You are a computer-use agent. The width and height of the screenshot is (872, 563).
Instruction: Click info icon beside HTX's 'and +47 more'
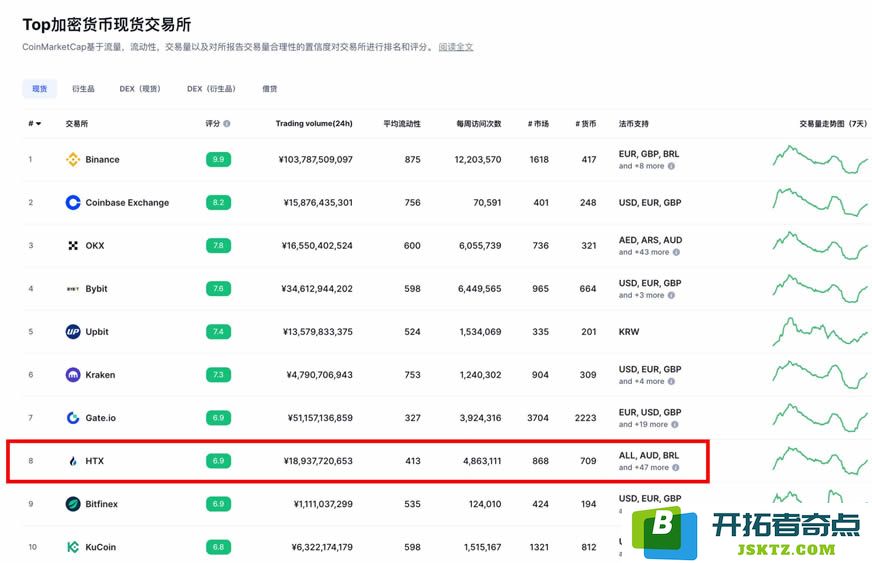pyautogui.click(x=676, y=467)
